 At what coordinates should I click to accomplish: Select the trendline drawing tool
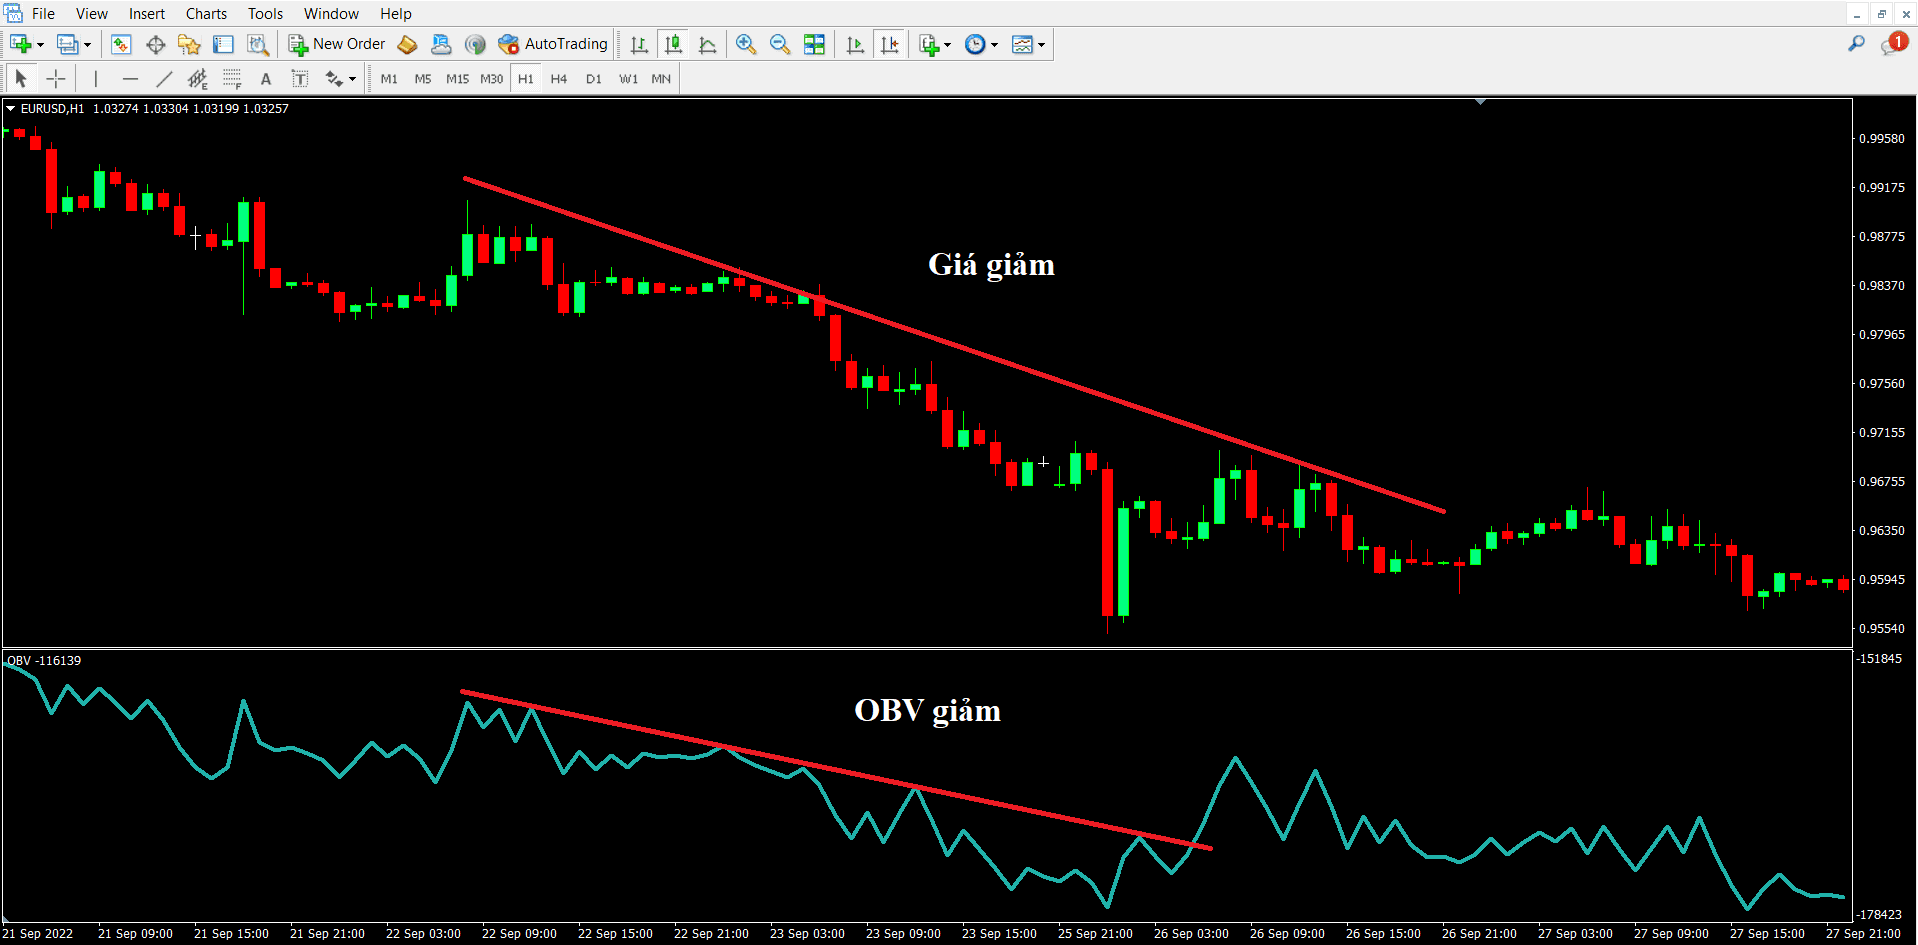164,78
